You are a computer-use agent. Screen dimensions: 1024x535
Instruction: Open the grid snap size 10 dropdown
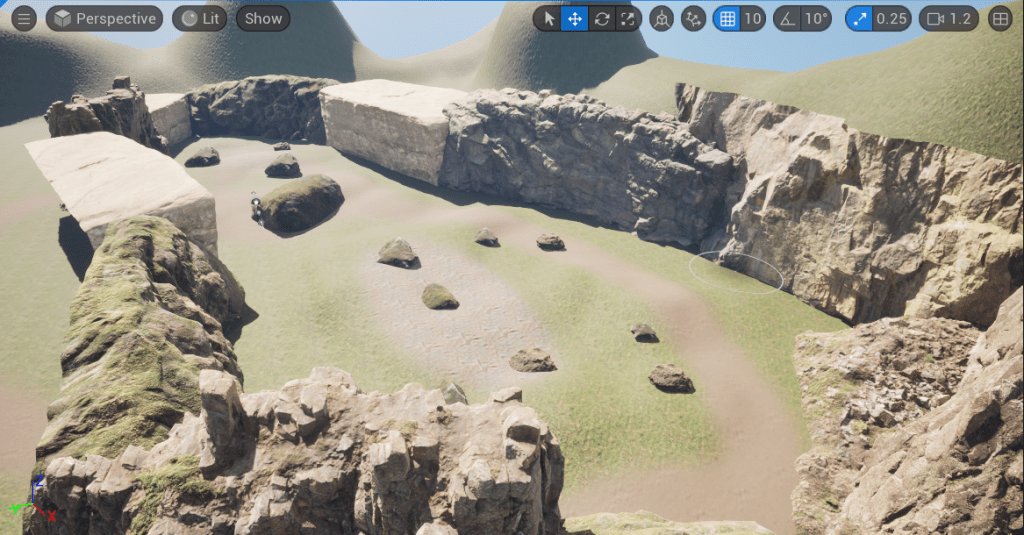(753, 18)
